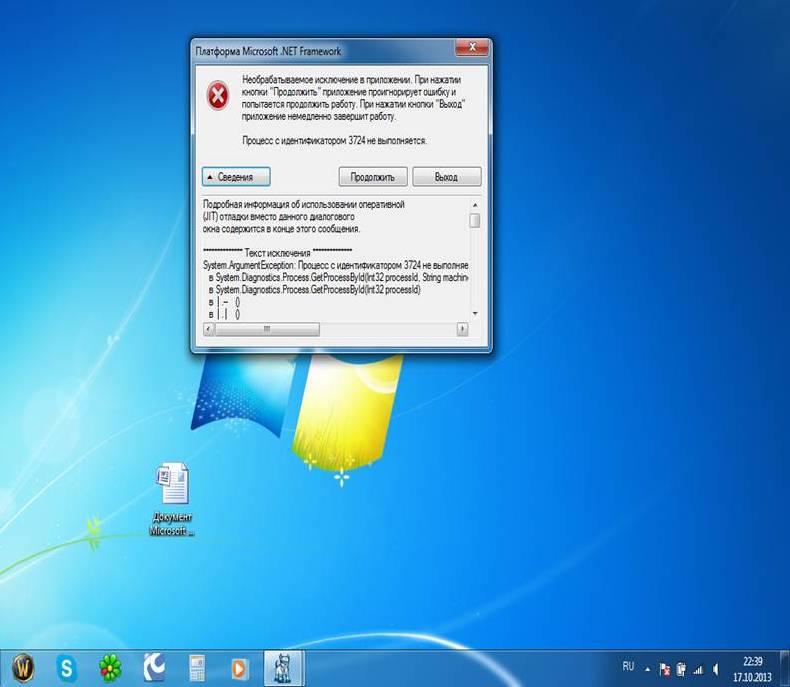The height and width of the screenshot is (687, 790).
Task: Click the dialog title 'Платформа Microsoft .NET Framework'
Action: (x=269, y=51)
